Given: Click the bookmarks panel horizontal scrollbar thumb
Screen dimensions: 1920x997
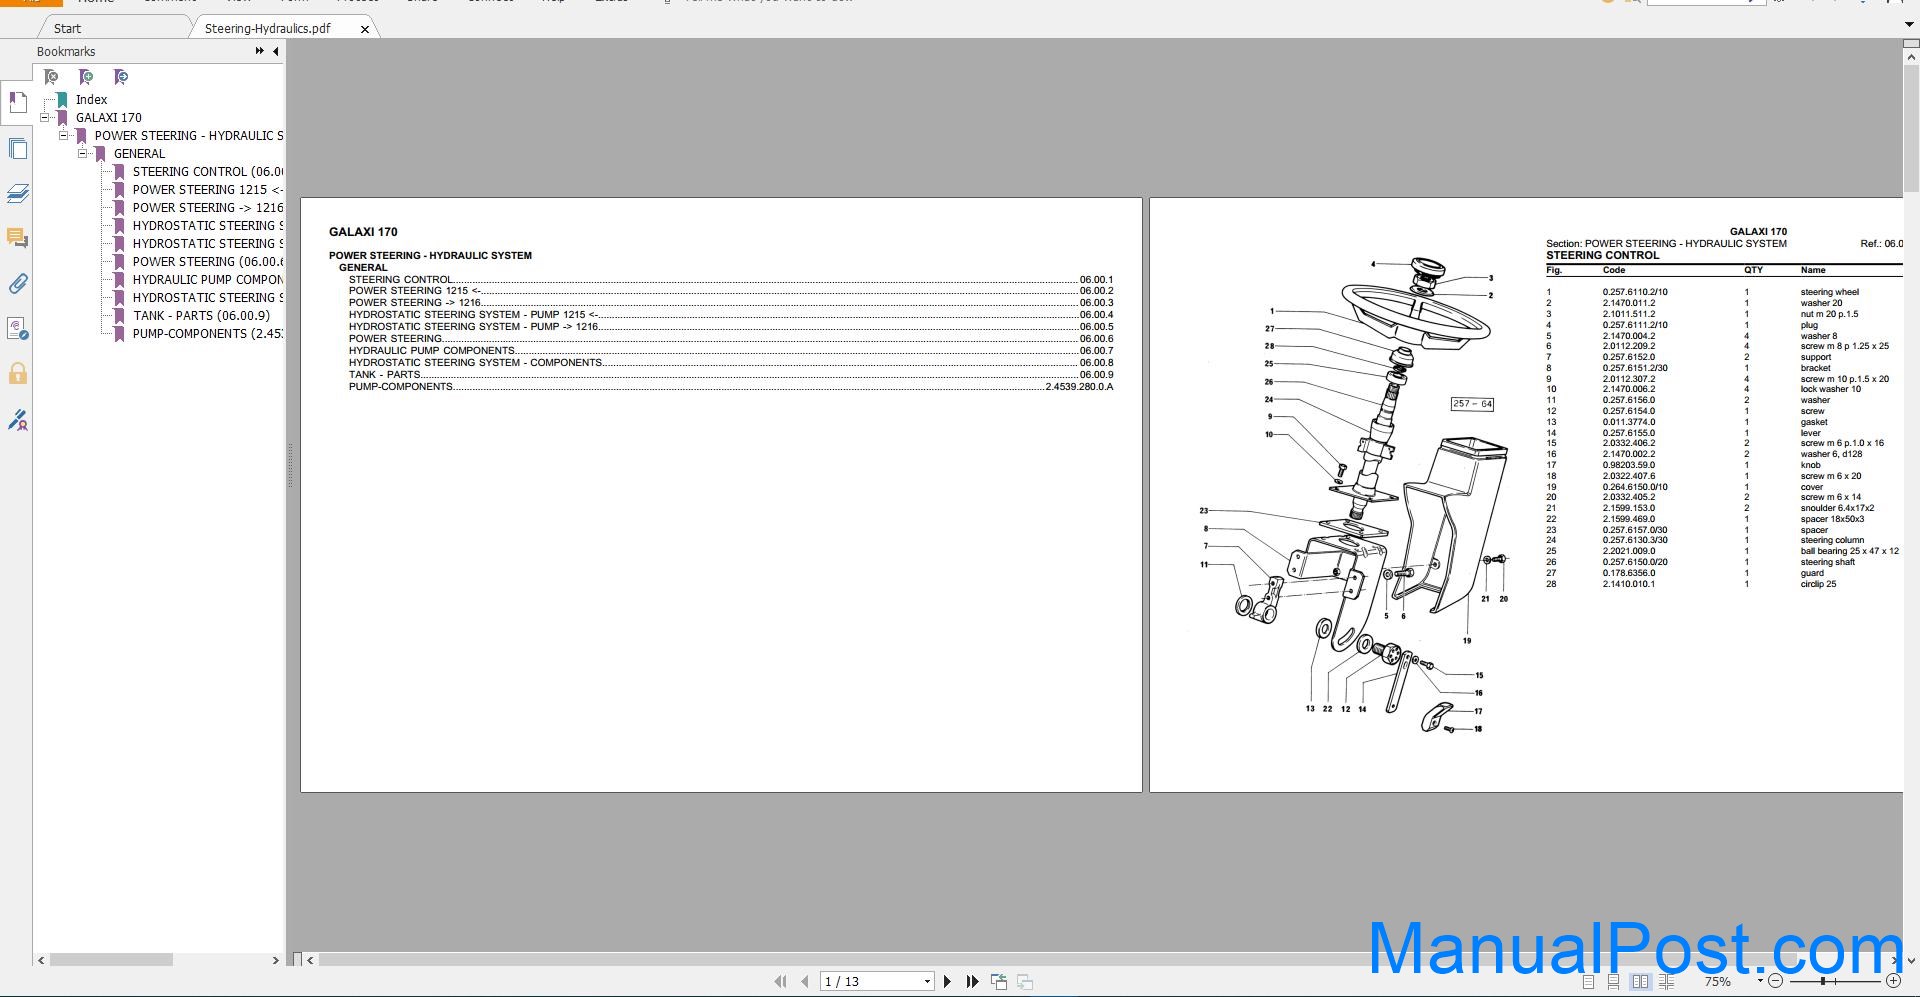Looking at the screenshot, I should [x=111, y=960].
